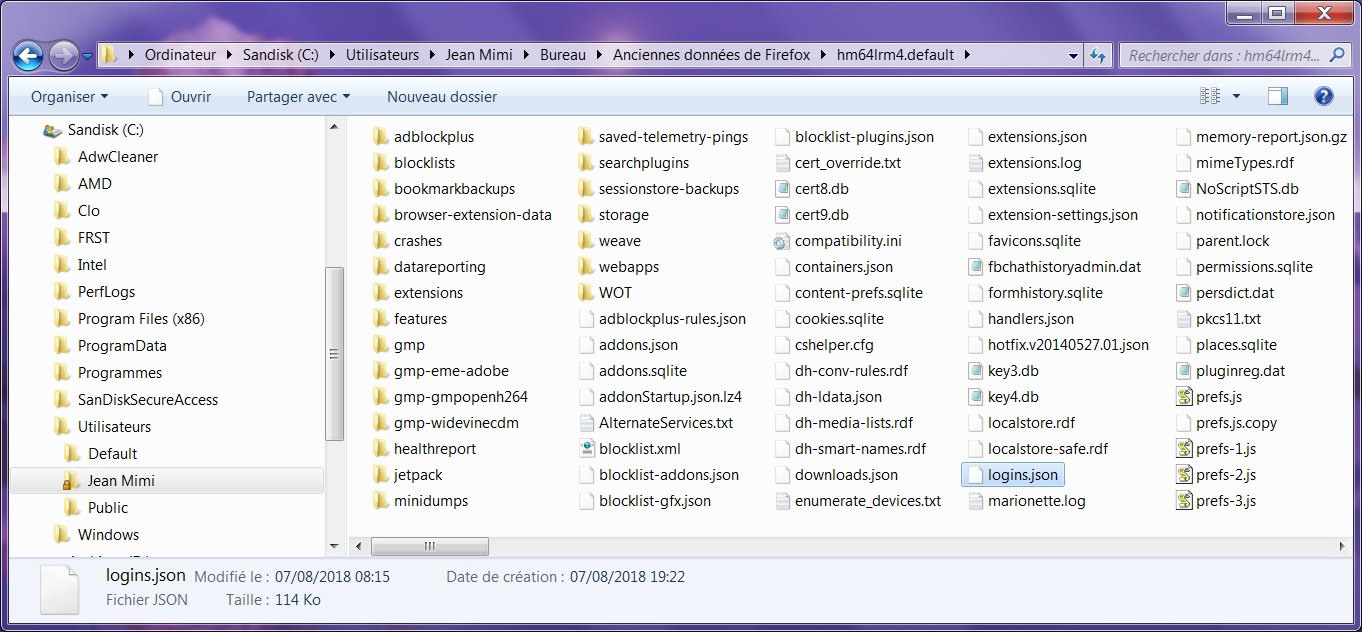Click the file list scroll right arrow

[1340, 546]
